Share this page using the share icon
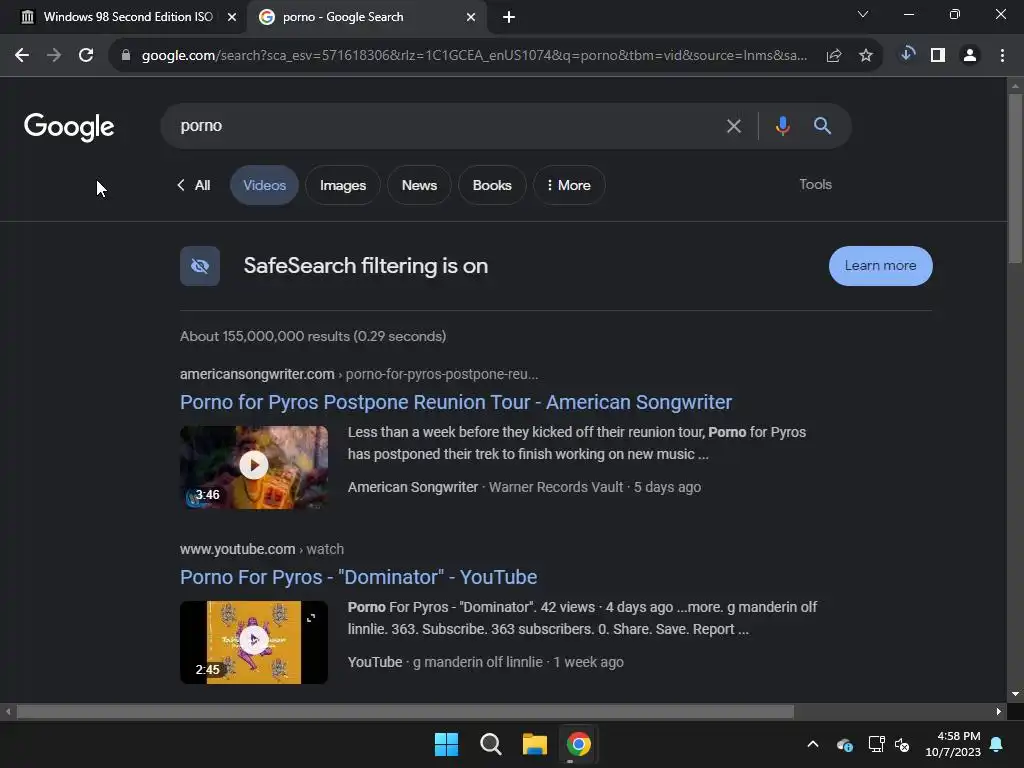The width and height of the screenshot is (1024, 768). 833,56
